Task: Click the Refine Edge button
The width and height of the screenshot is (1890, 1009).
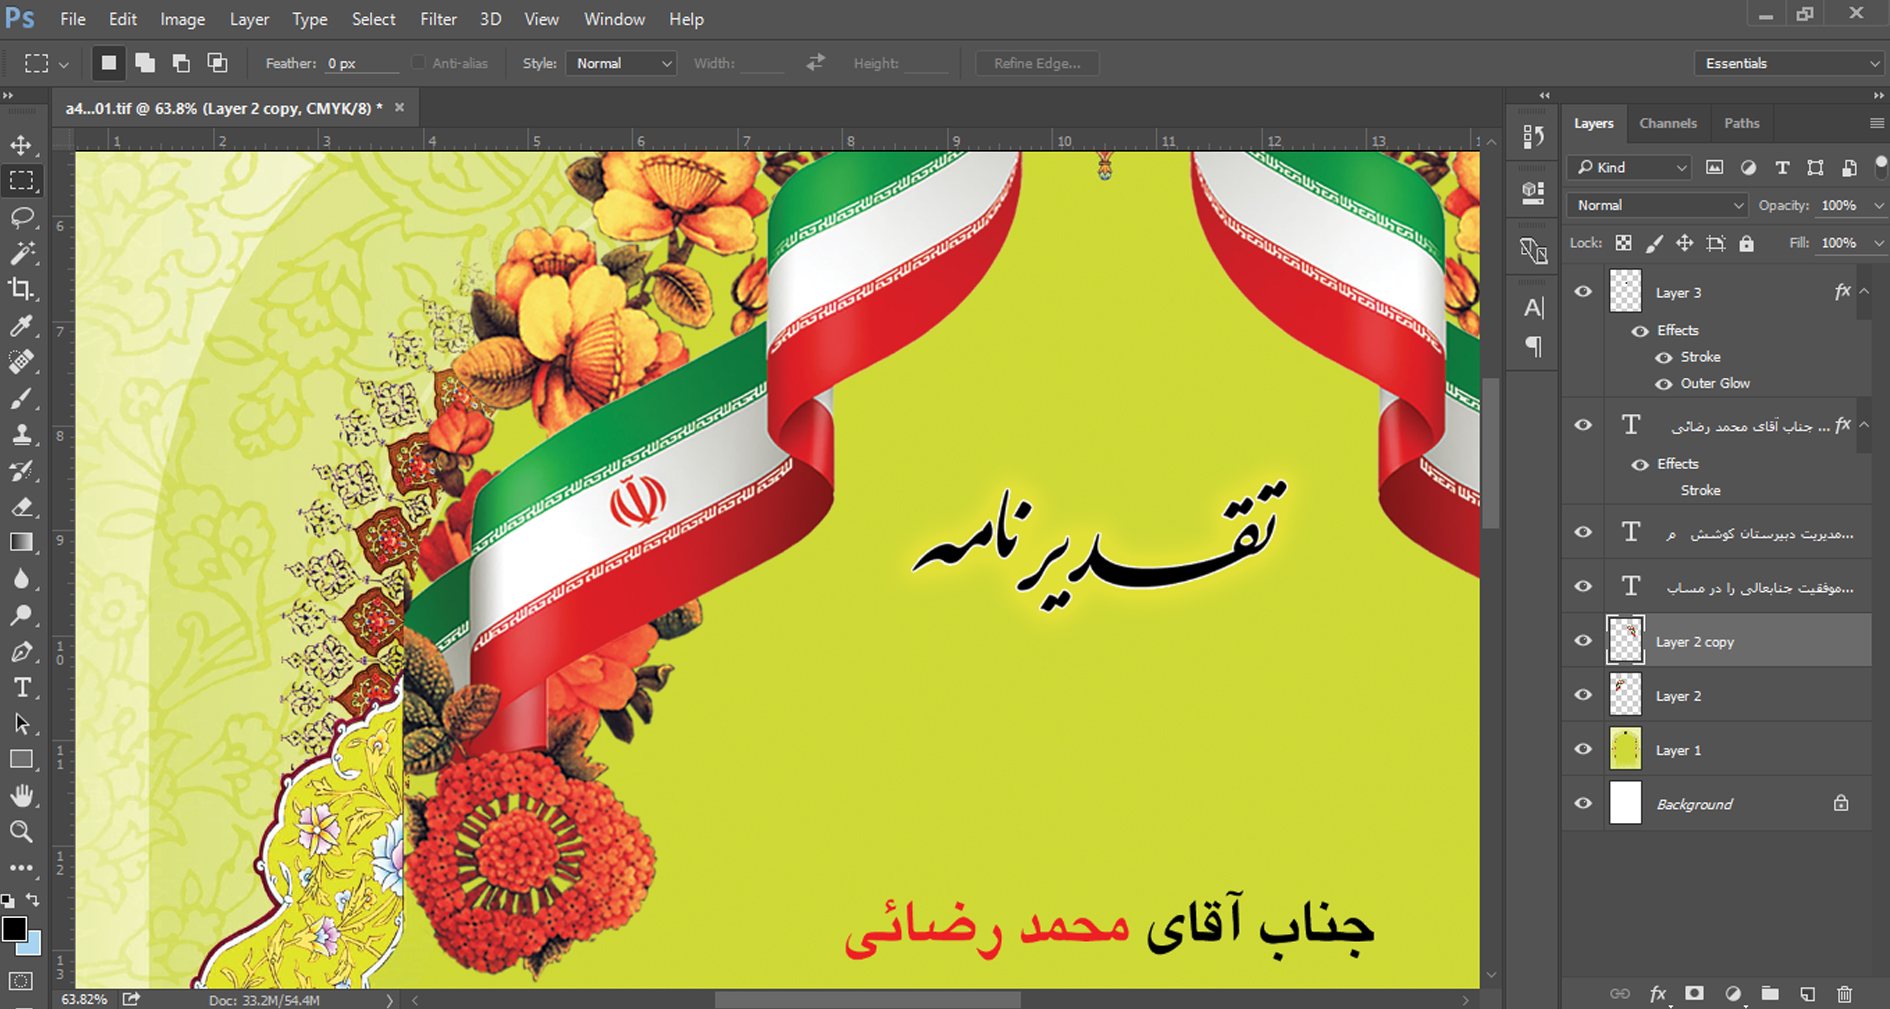Action: pos(1037,63)
